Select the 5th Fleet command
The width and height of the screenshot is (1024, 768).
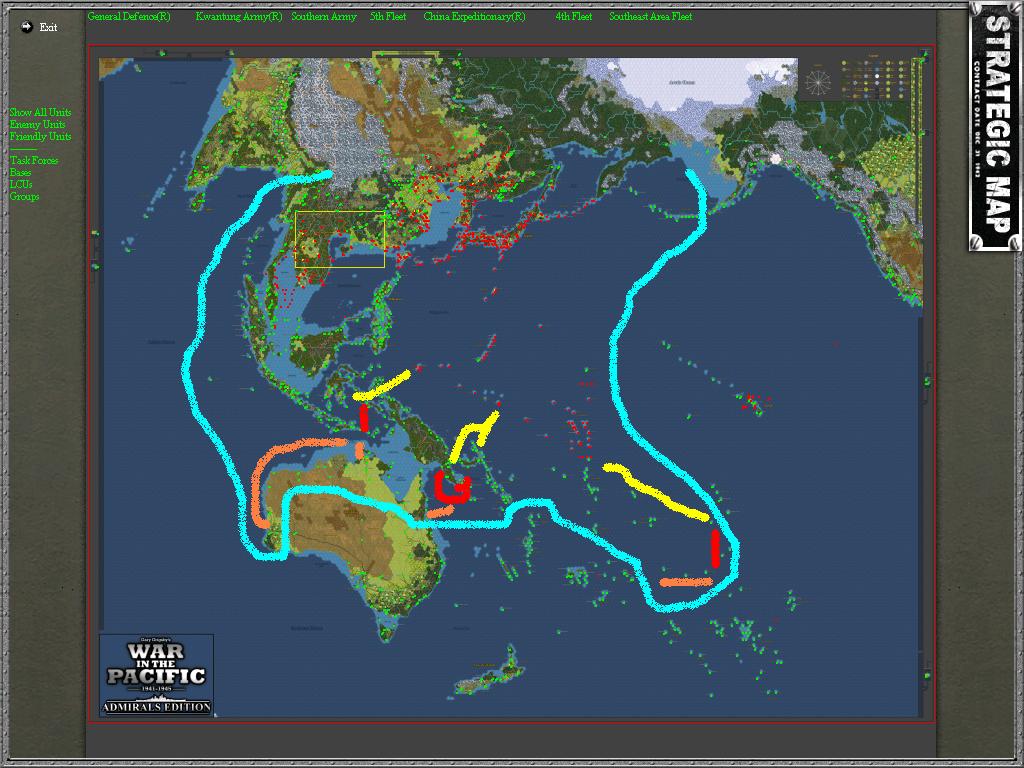coord(388,16)
